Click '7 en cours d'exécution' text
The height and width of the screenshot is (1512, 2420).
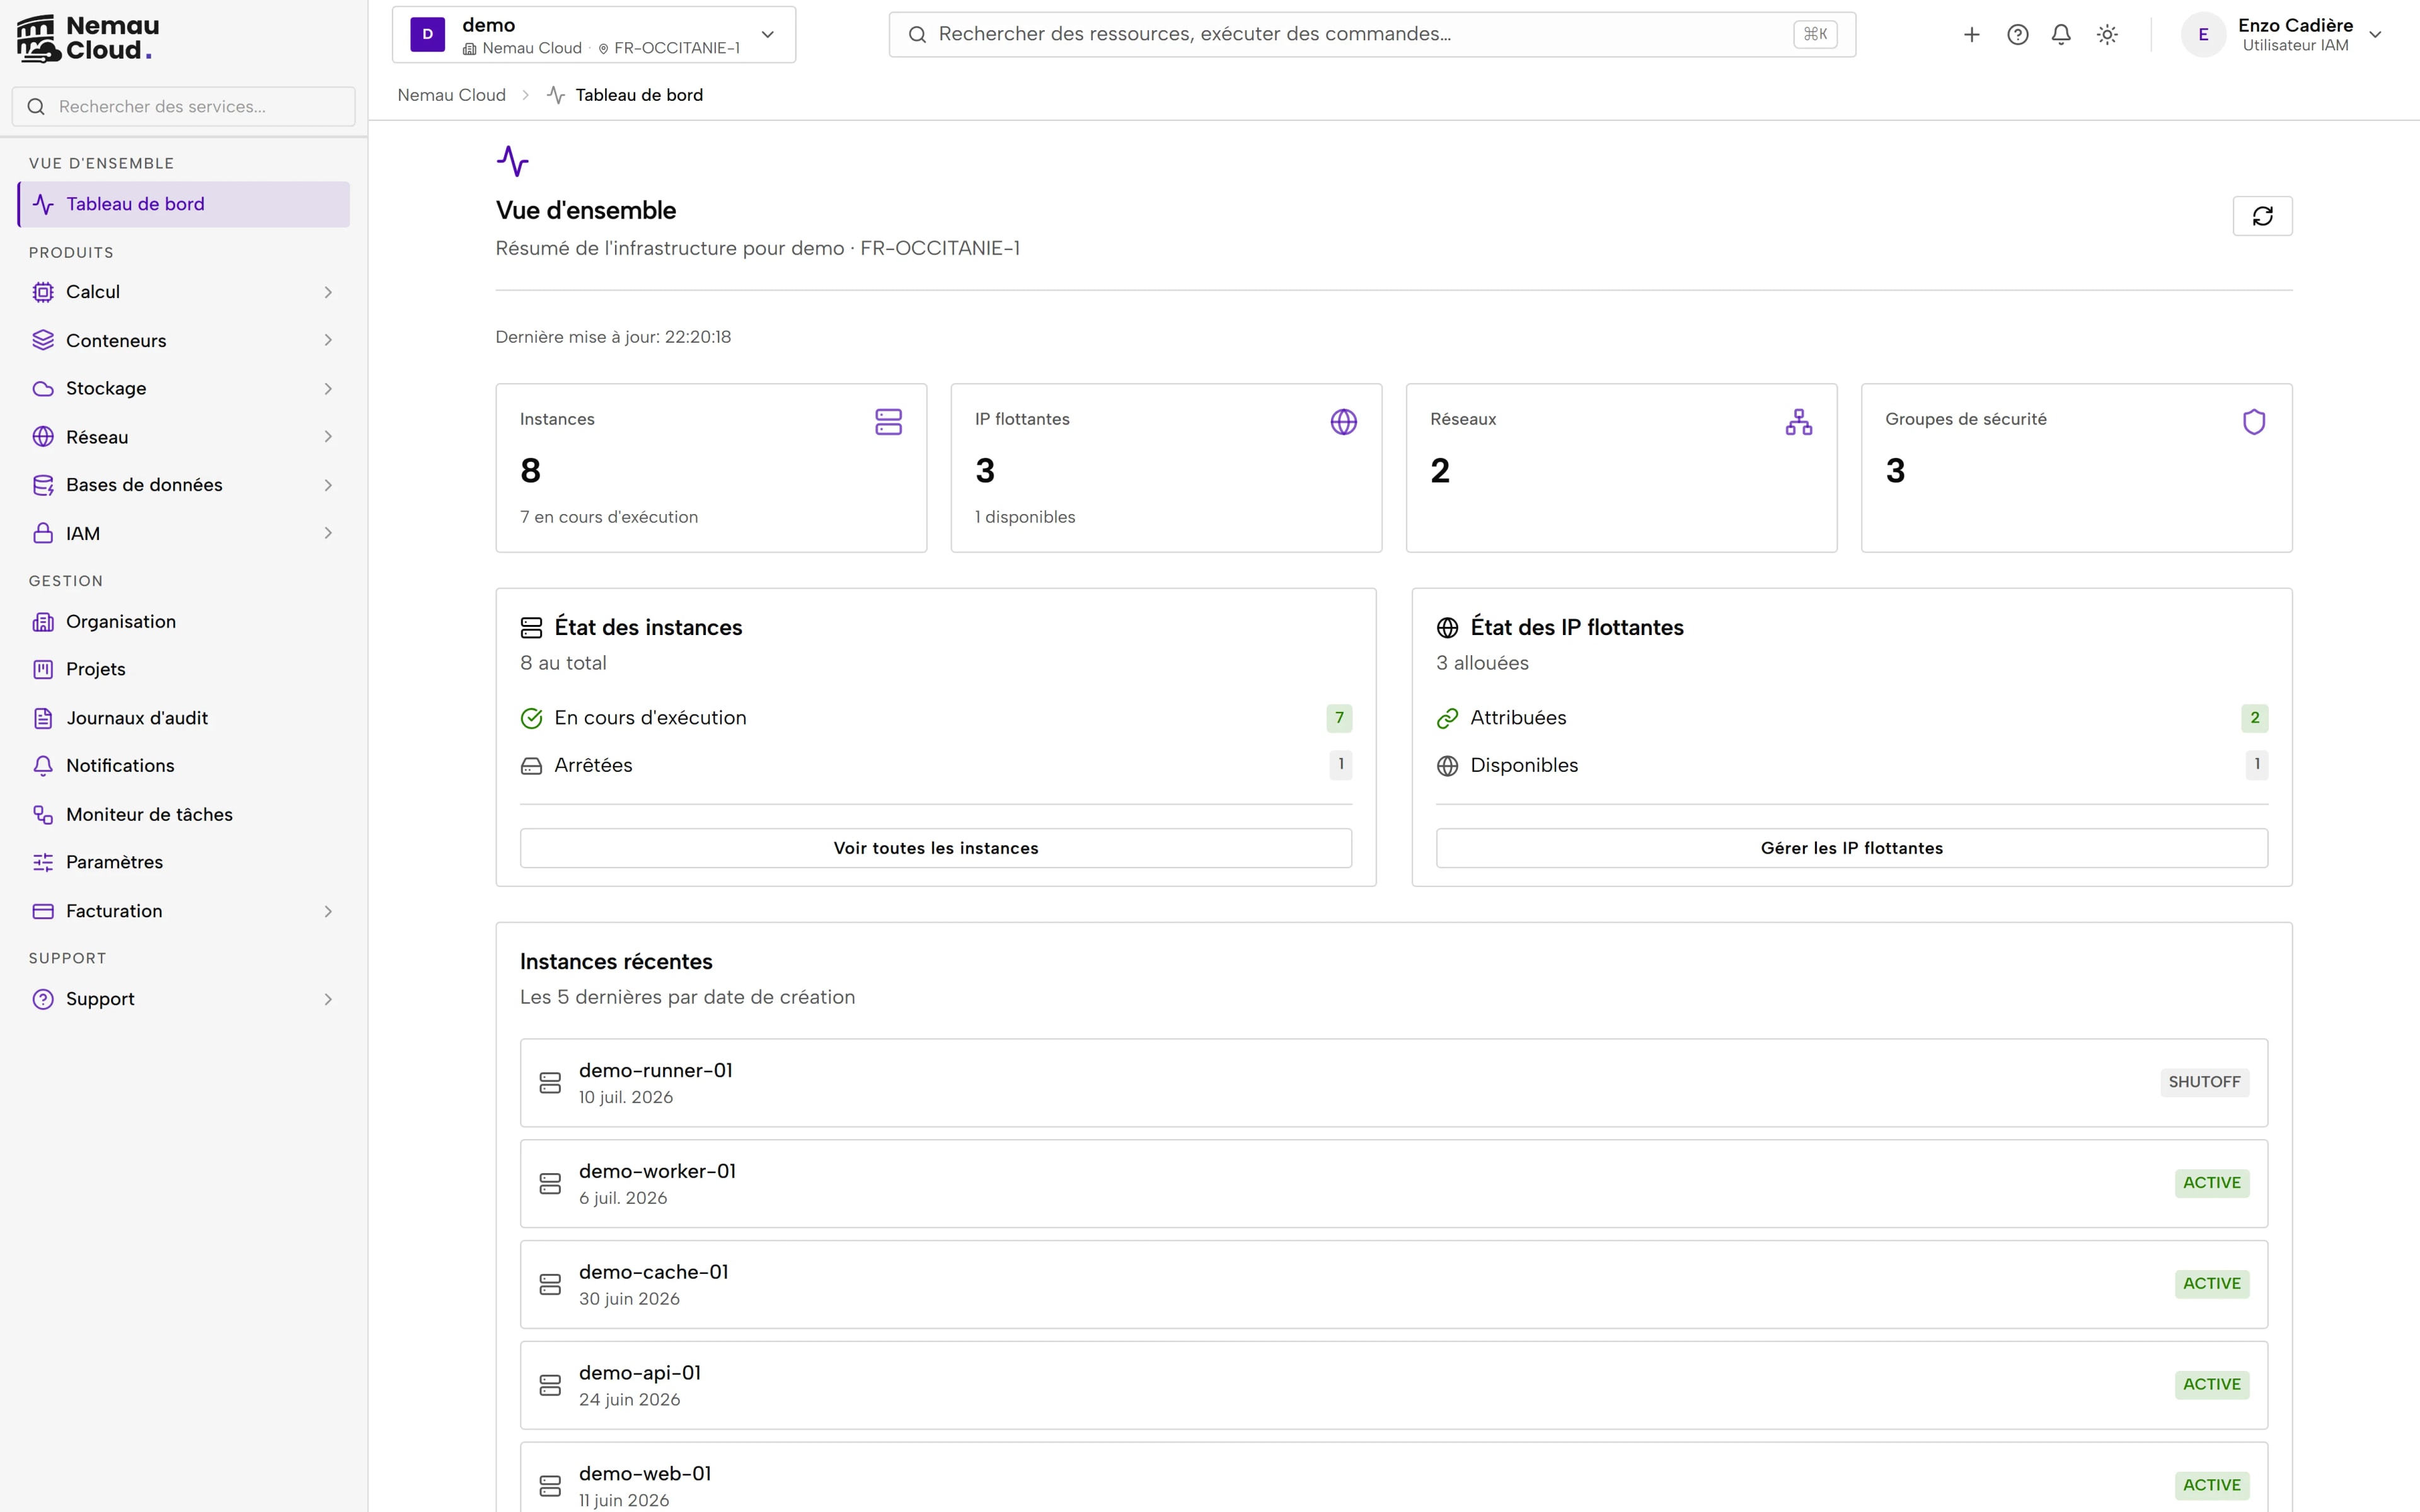click(609, 517)
